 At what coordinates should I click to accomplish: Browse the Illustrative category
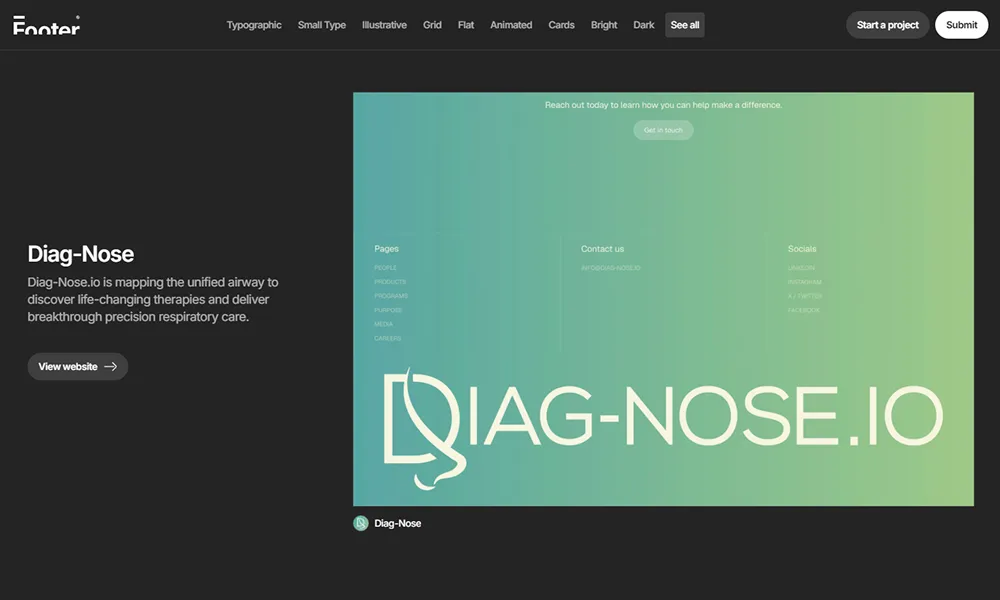point(384,25)
